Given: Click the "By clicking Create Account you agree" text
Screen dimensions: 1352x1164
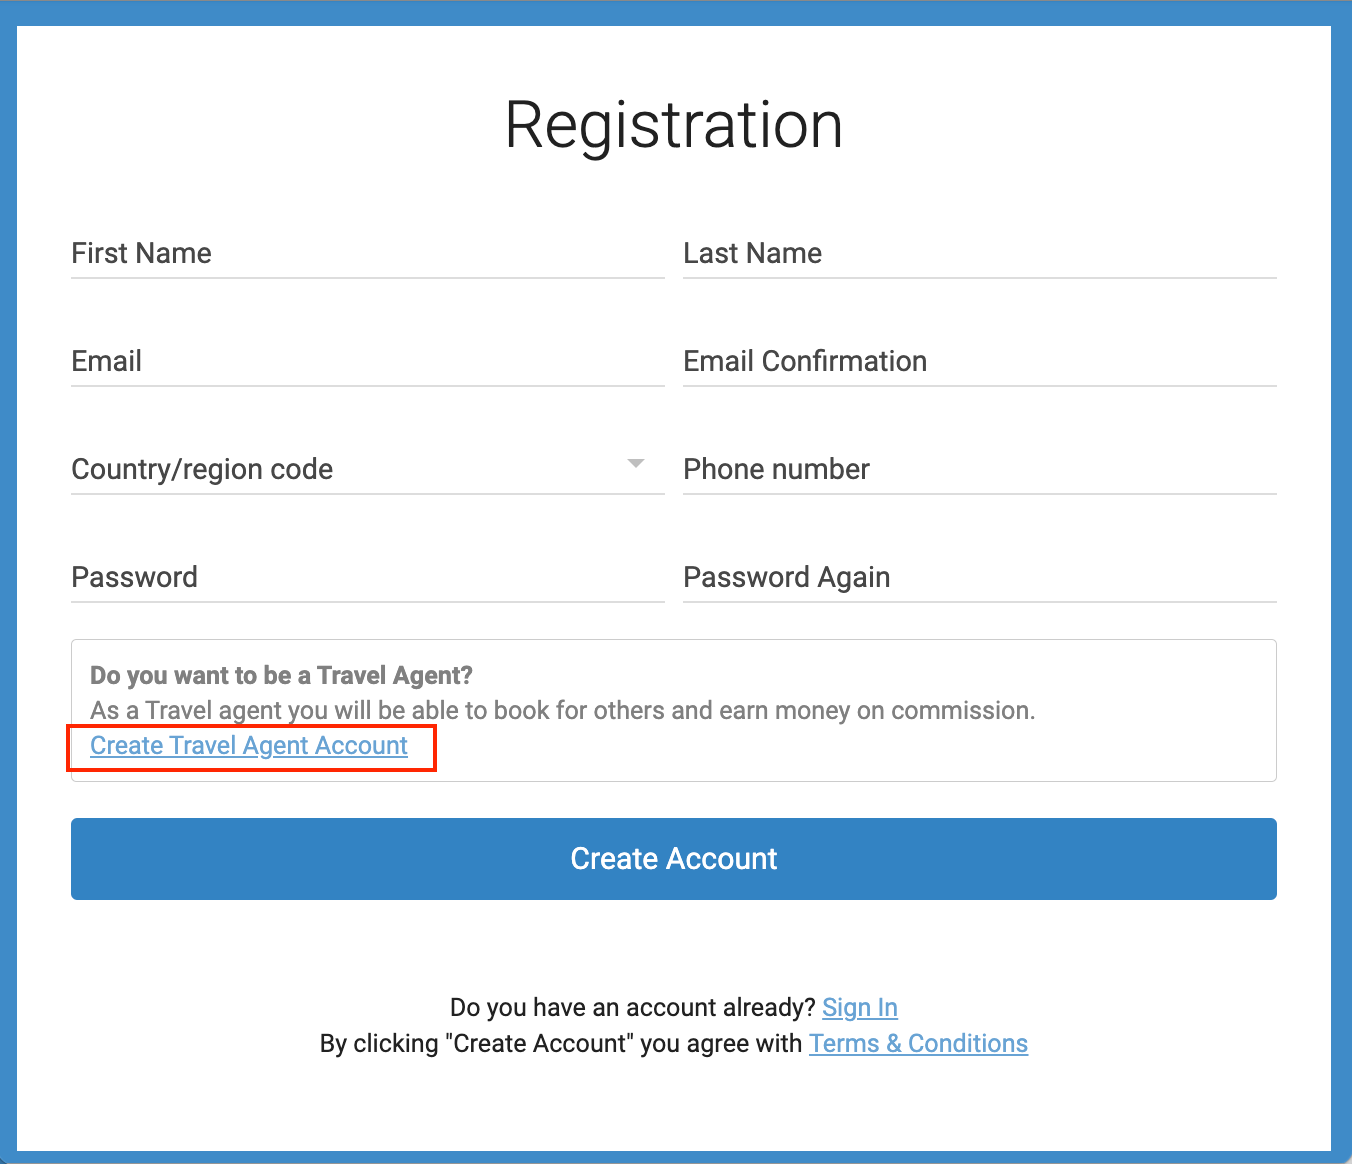Looking at the screenshot, I should pyautogui.click(x=560, y=1044).
